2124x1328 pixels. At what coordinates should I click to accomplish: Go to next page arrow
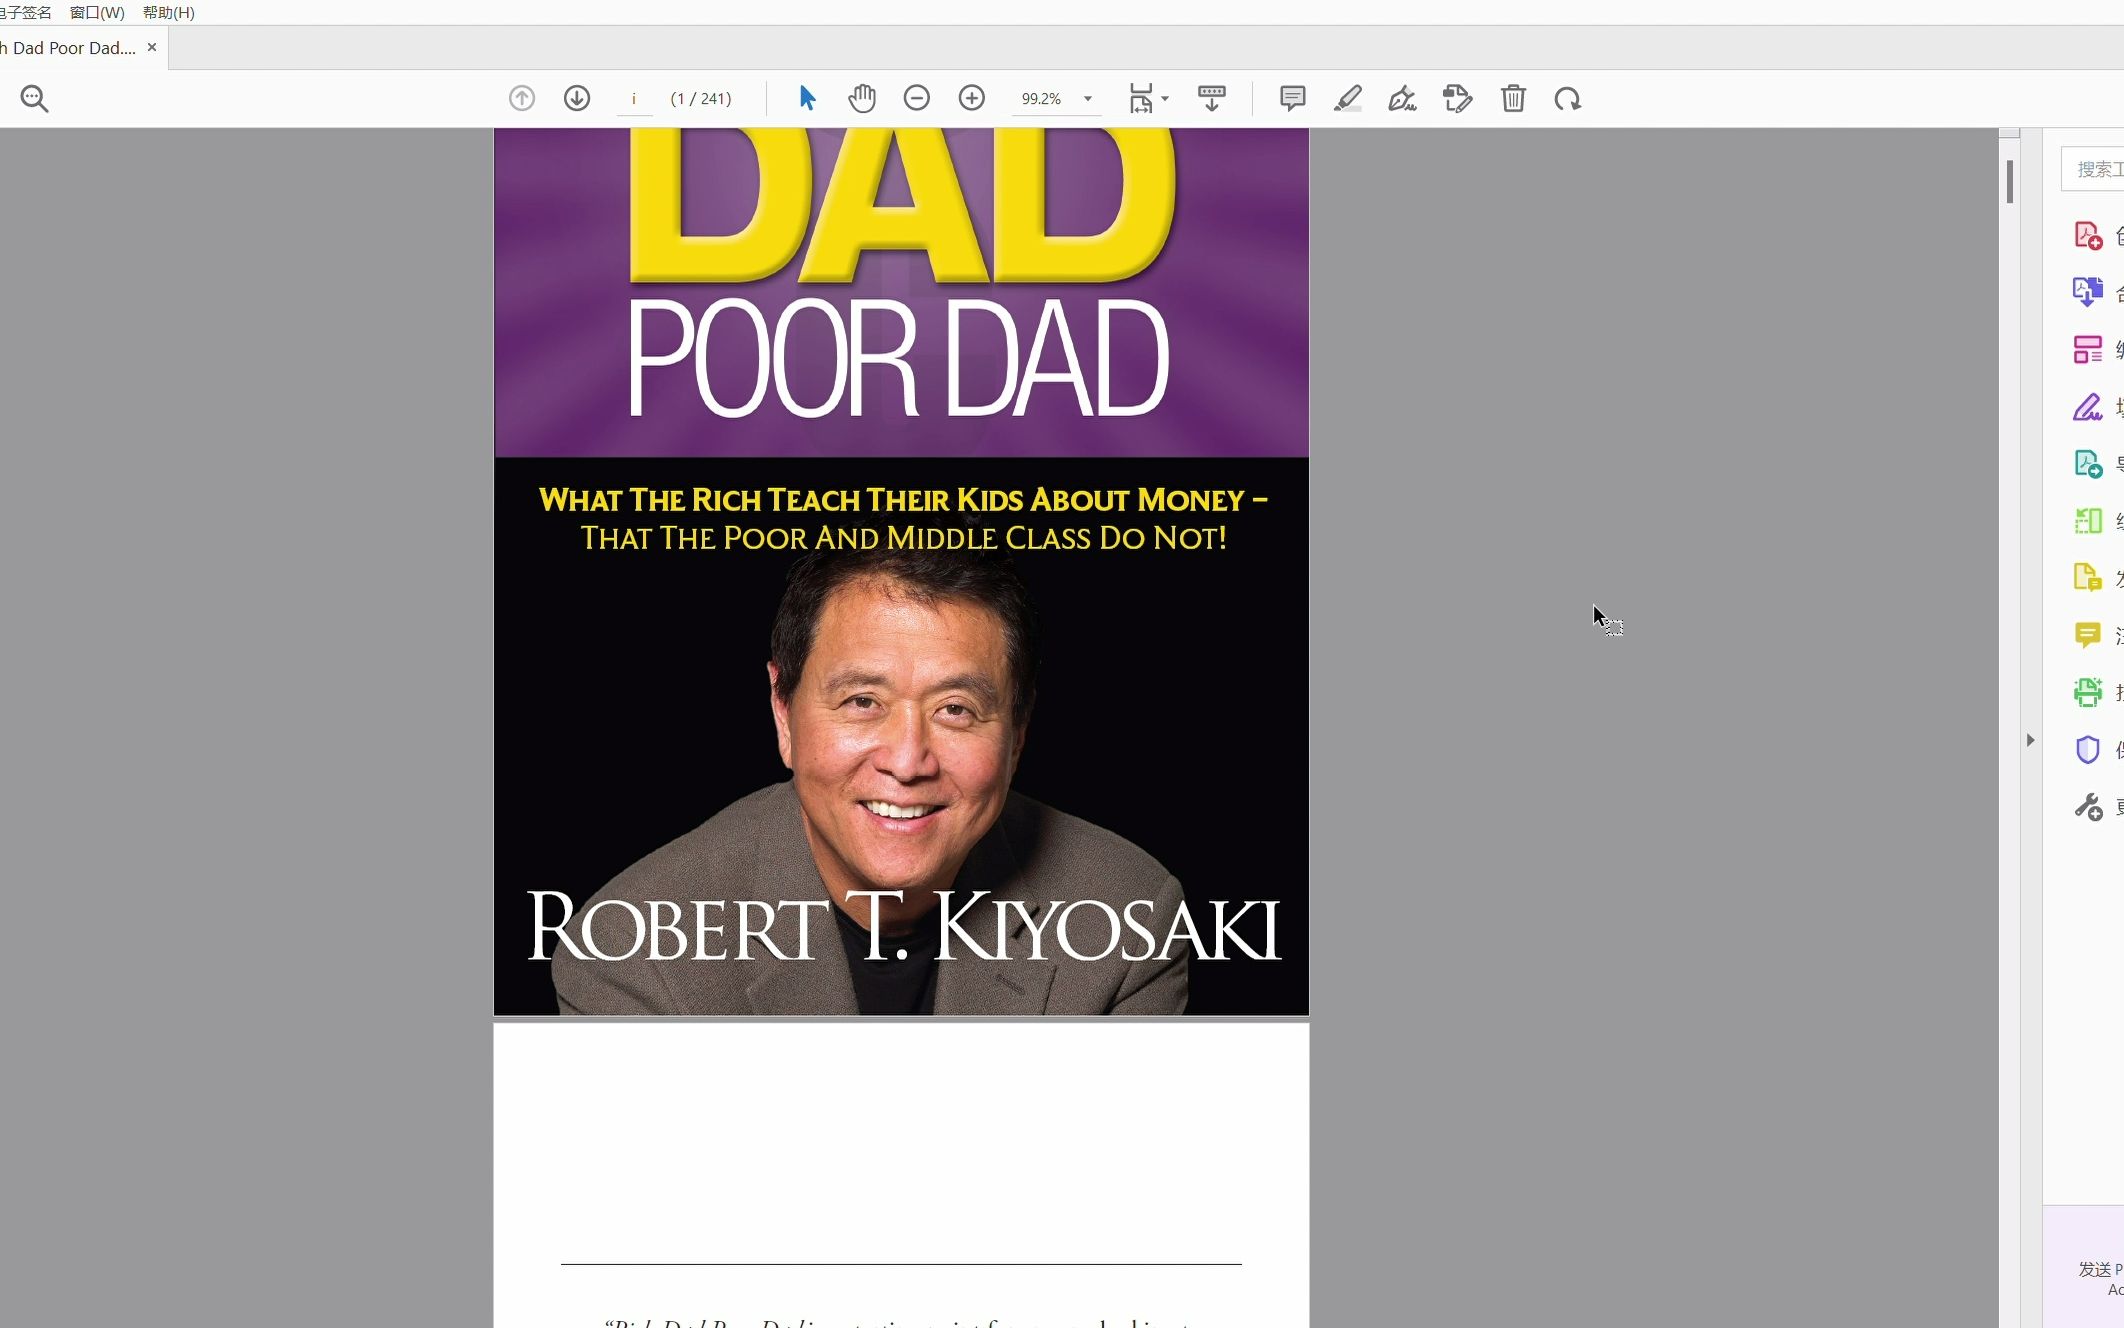(x=577, y=98)
